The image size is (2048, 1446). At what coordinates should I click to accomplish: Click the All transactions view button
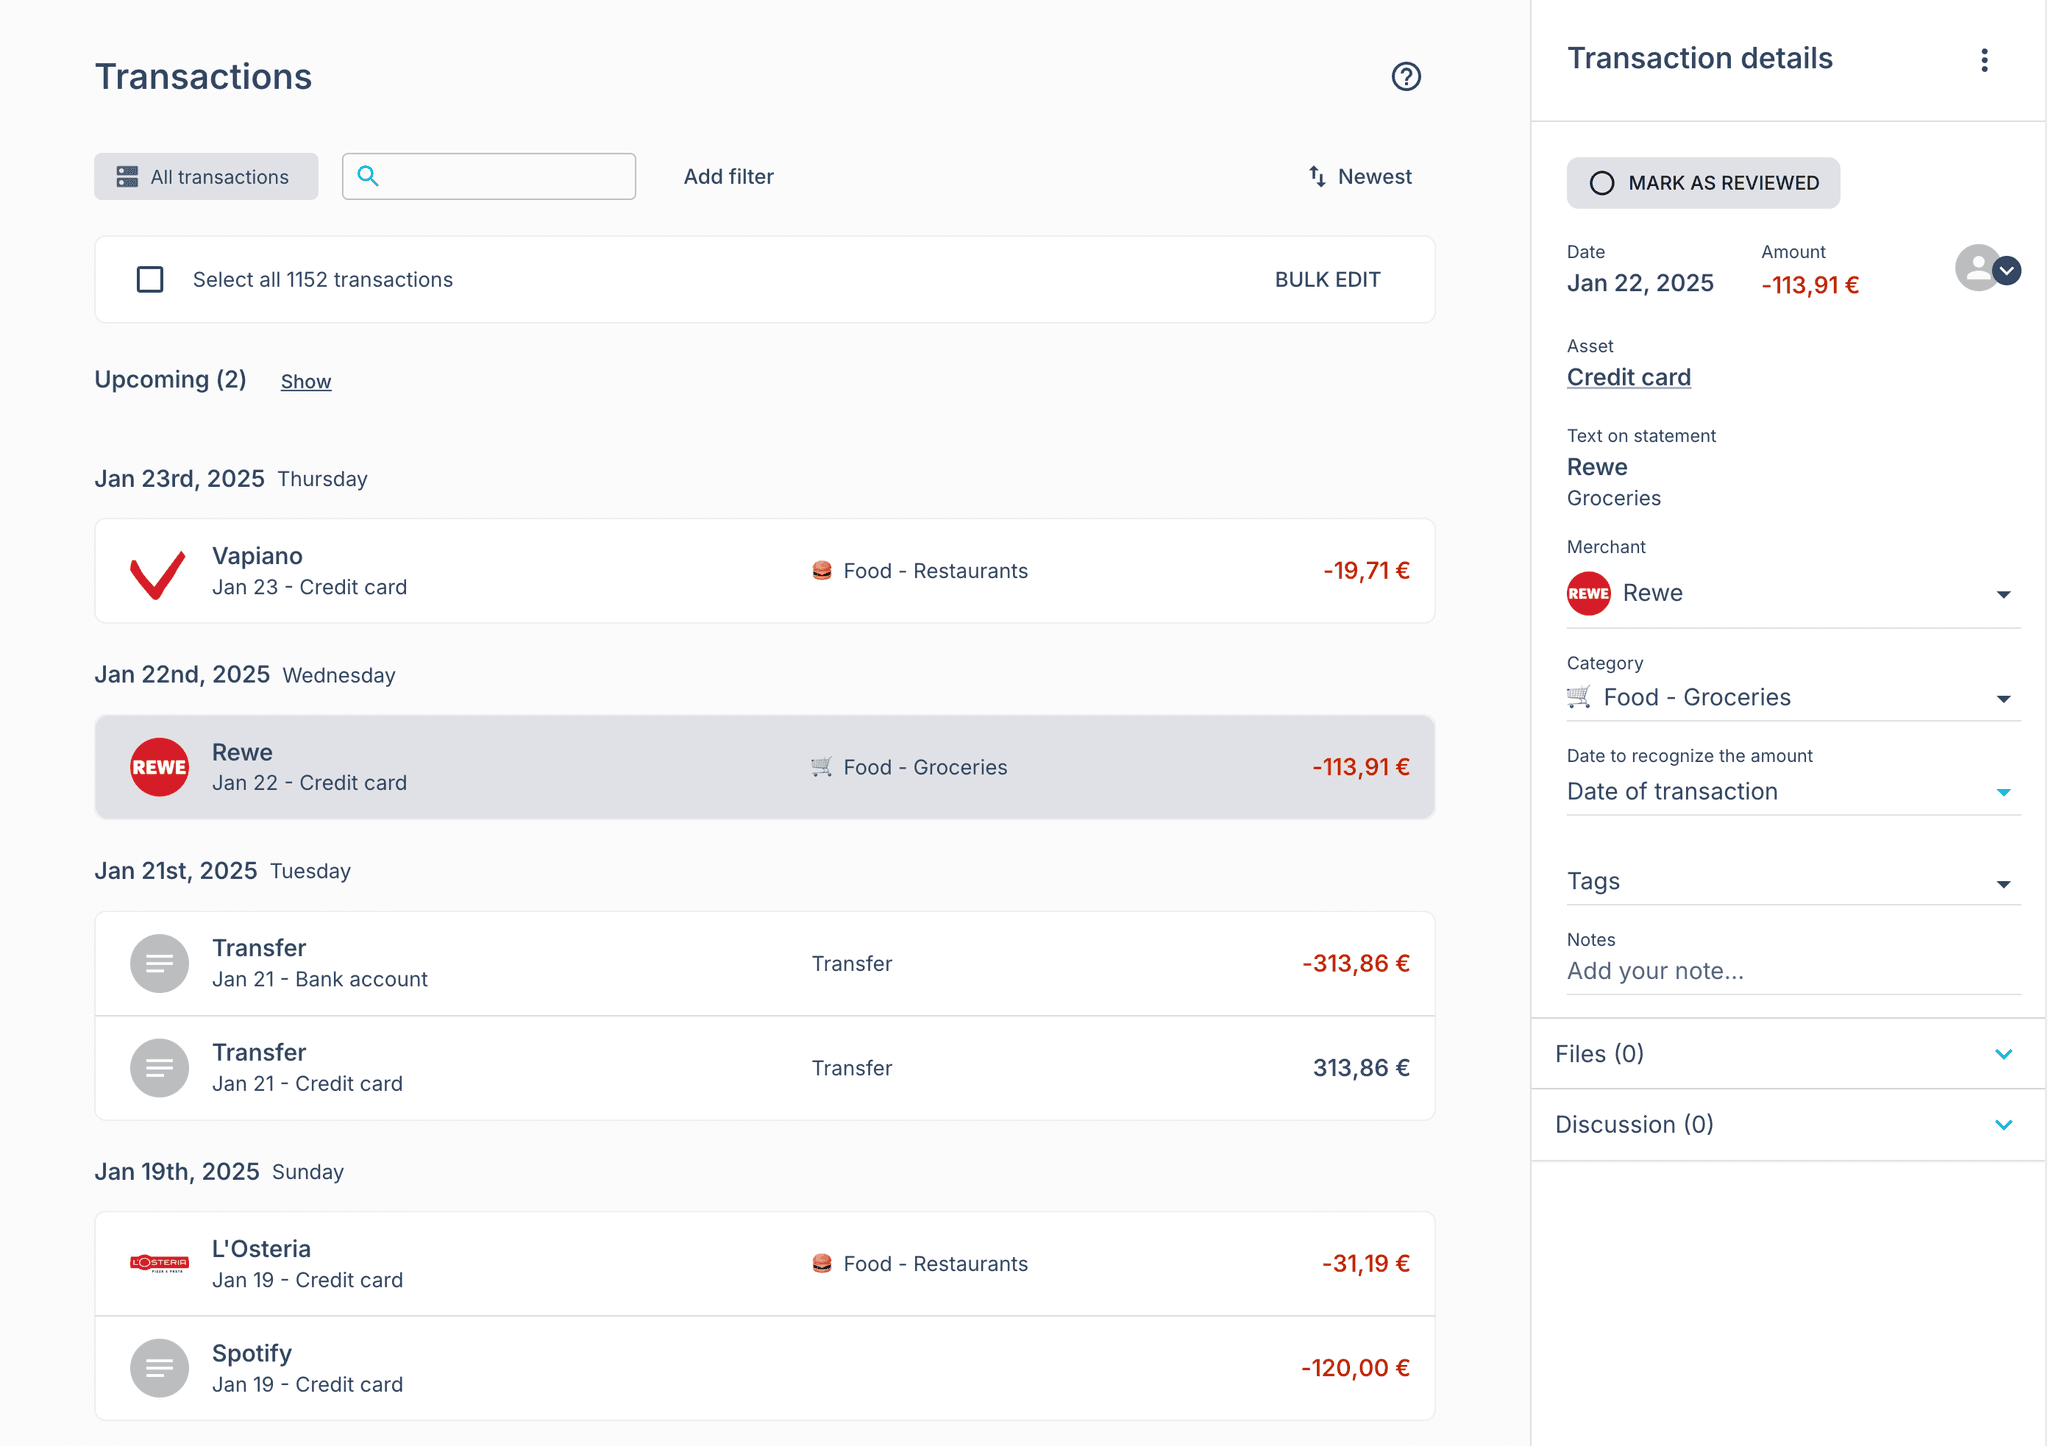click(x=206, y=177)
